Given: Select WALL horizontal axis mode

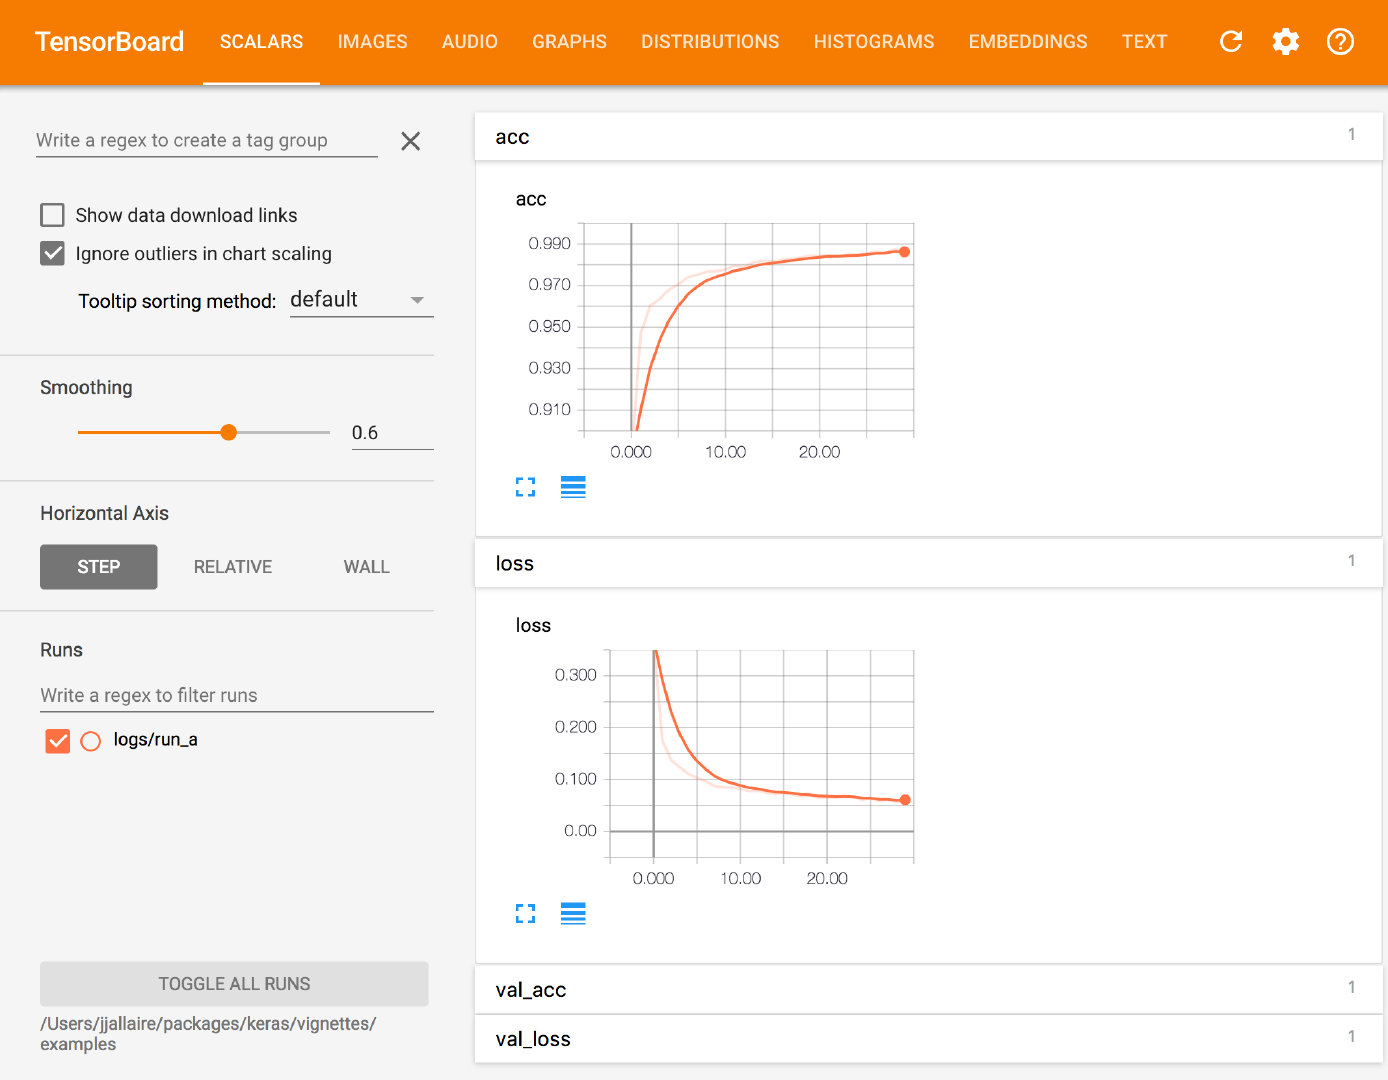Looking at the screenshot, I should click(367, 567).
